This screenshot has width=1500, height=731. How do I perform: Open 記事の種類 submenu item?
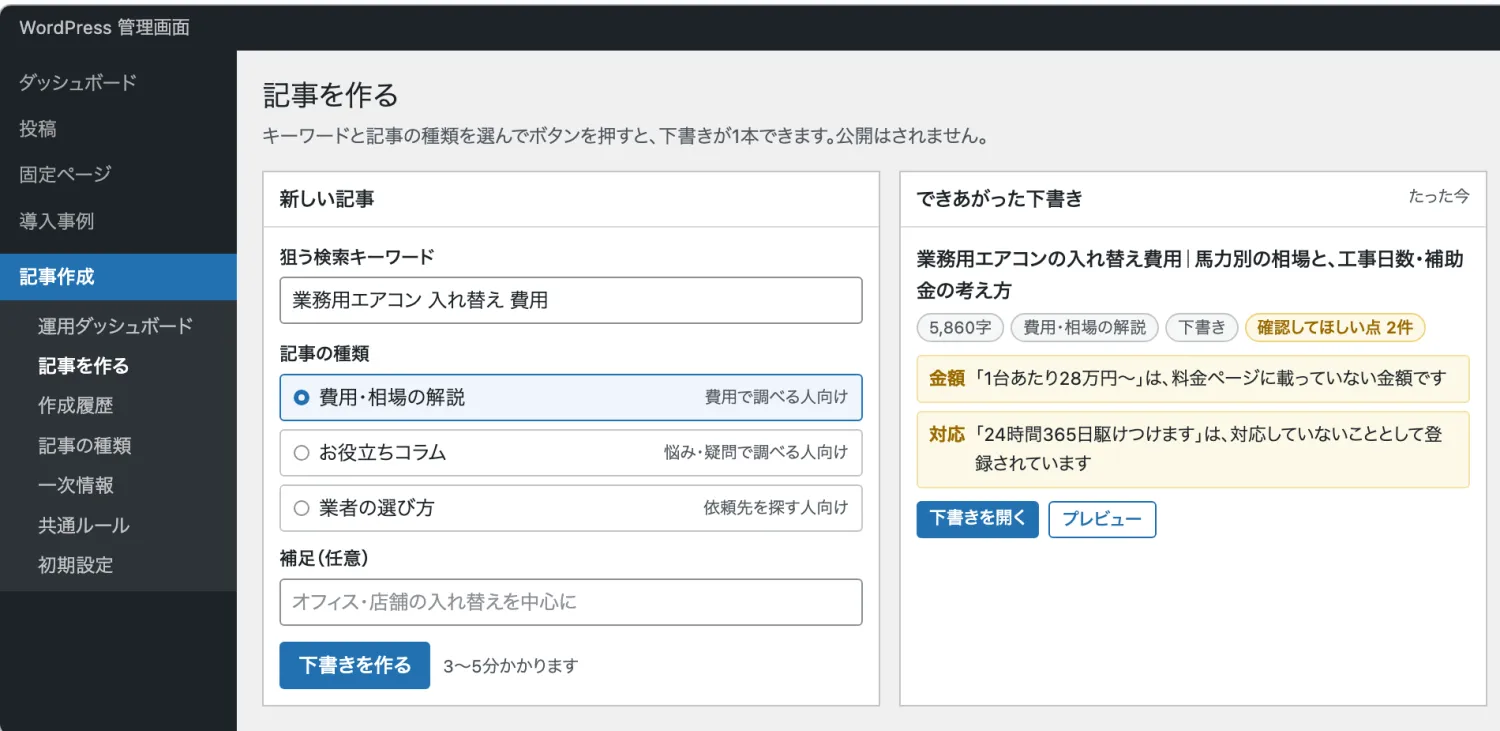coord(84,446)
